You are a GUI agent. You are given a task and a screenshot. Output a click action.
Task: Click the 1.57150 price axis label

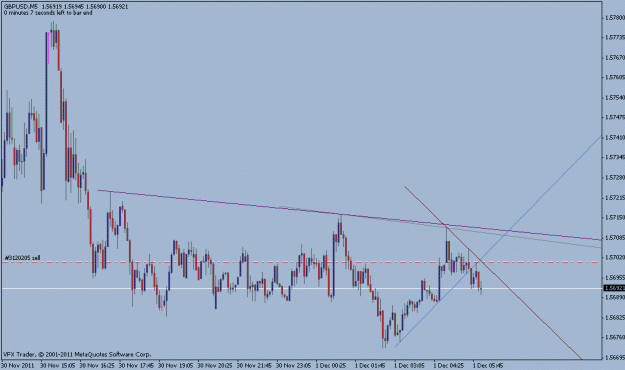615,218
